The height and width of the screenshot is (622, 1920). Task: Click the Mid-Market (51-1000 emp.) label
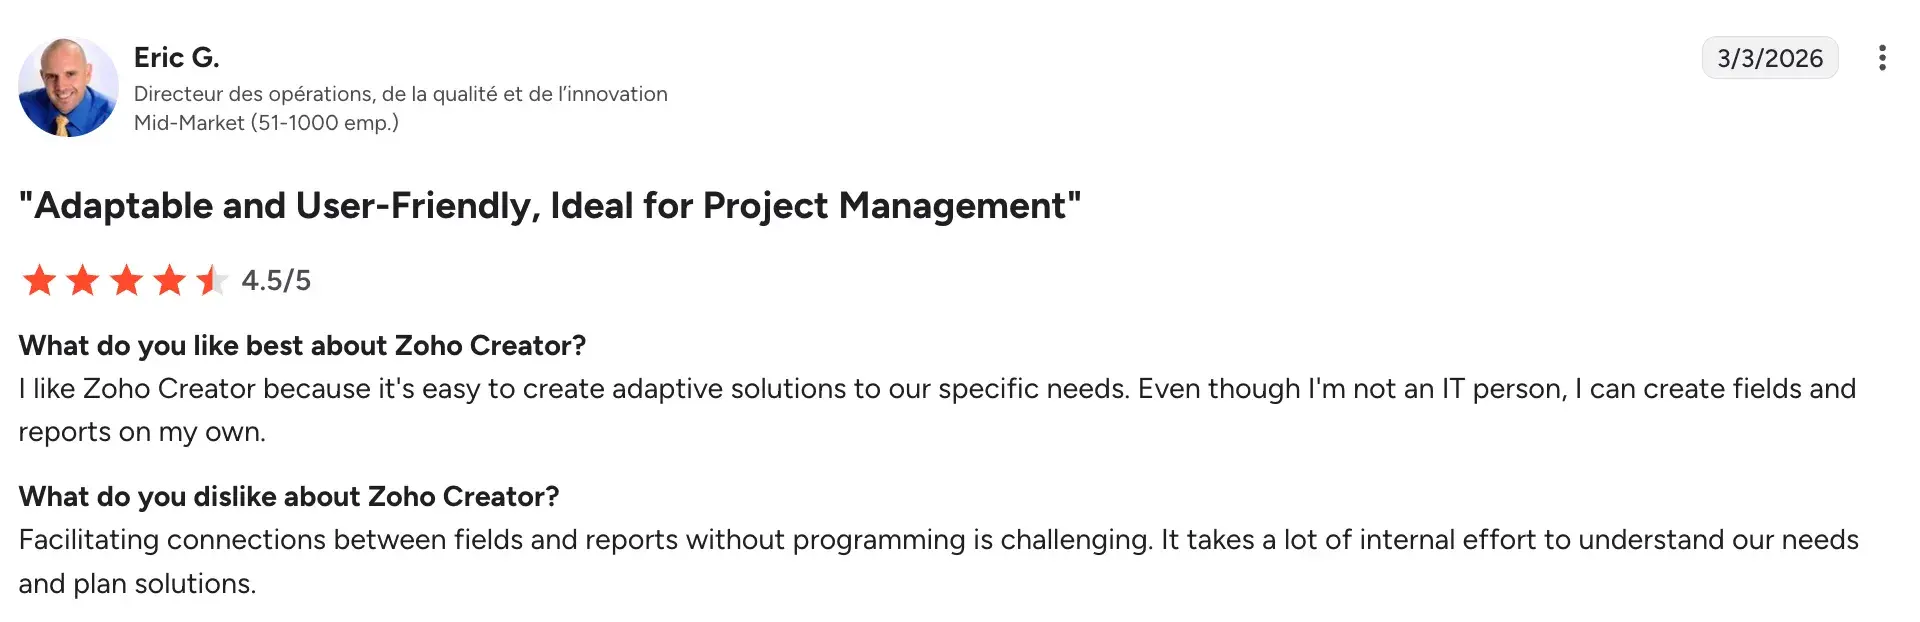[x=266, y=123]
